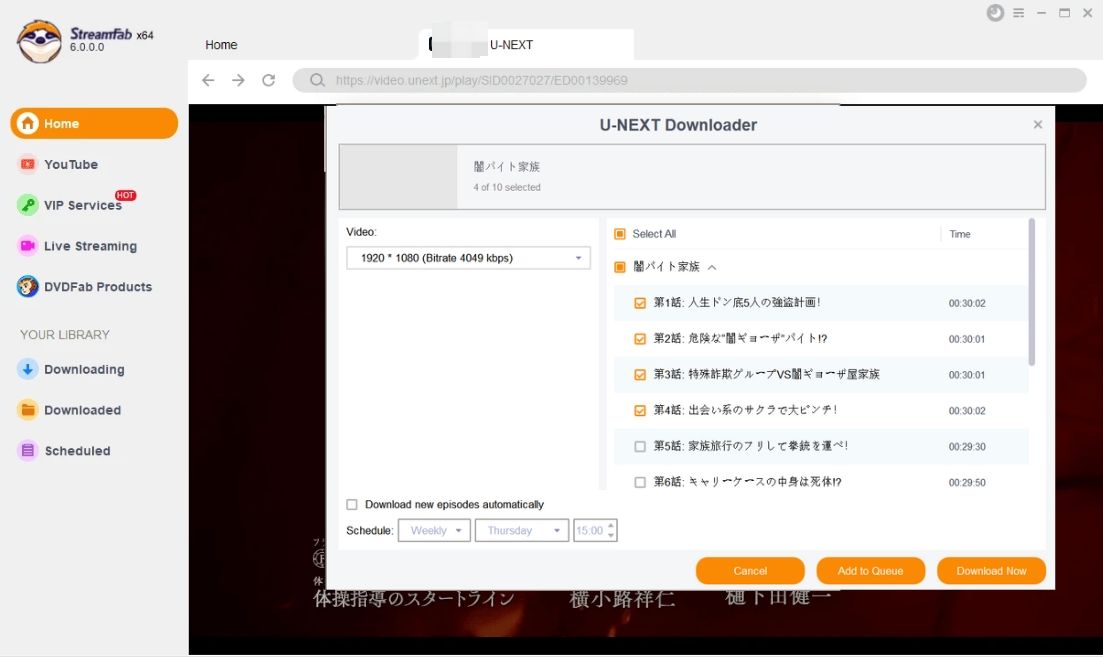Click the episode list vertical scrollbar
This screenshot has height=657, width=1103.
pos(1031,291)
